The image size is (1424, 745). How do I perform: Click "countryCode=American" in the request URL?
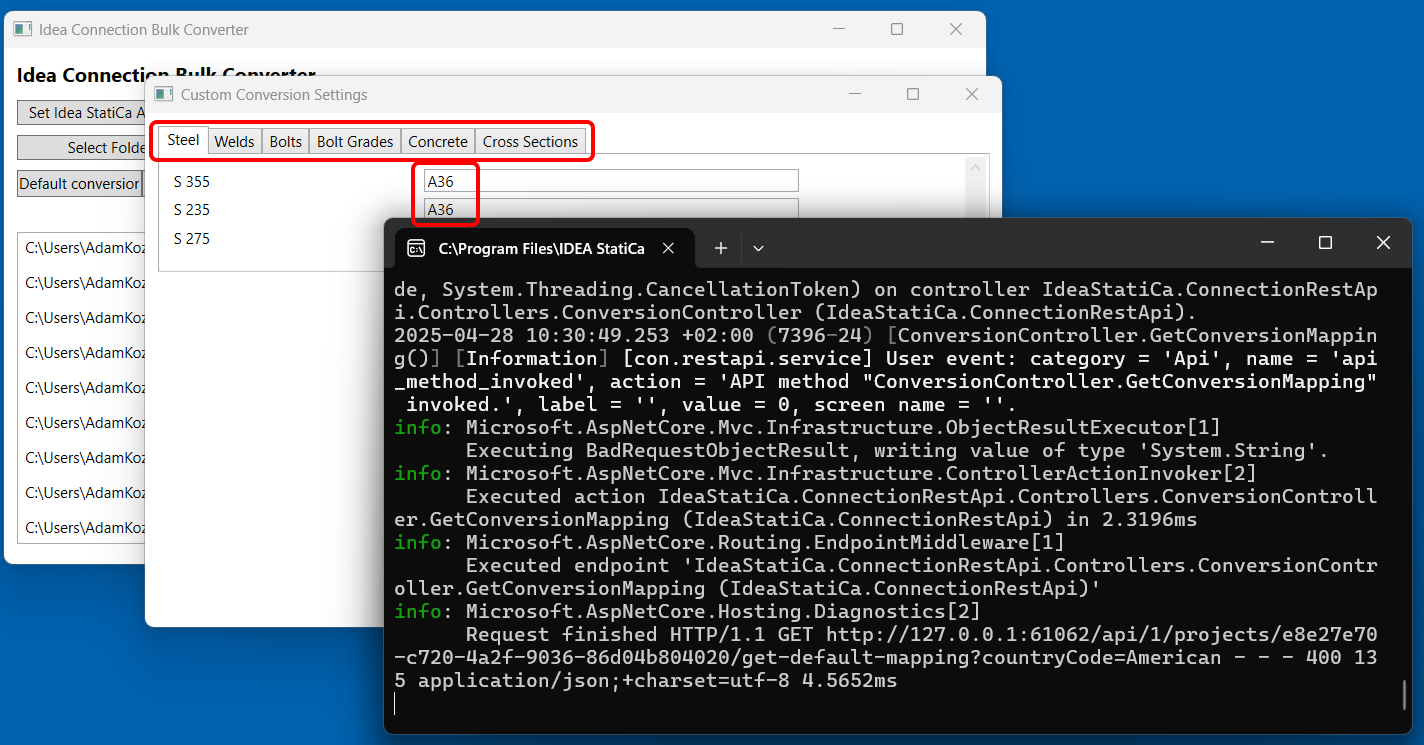[x=1102, y=658]
